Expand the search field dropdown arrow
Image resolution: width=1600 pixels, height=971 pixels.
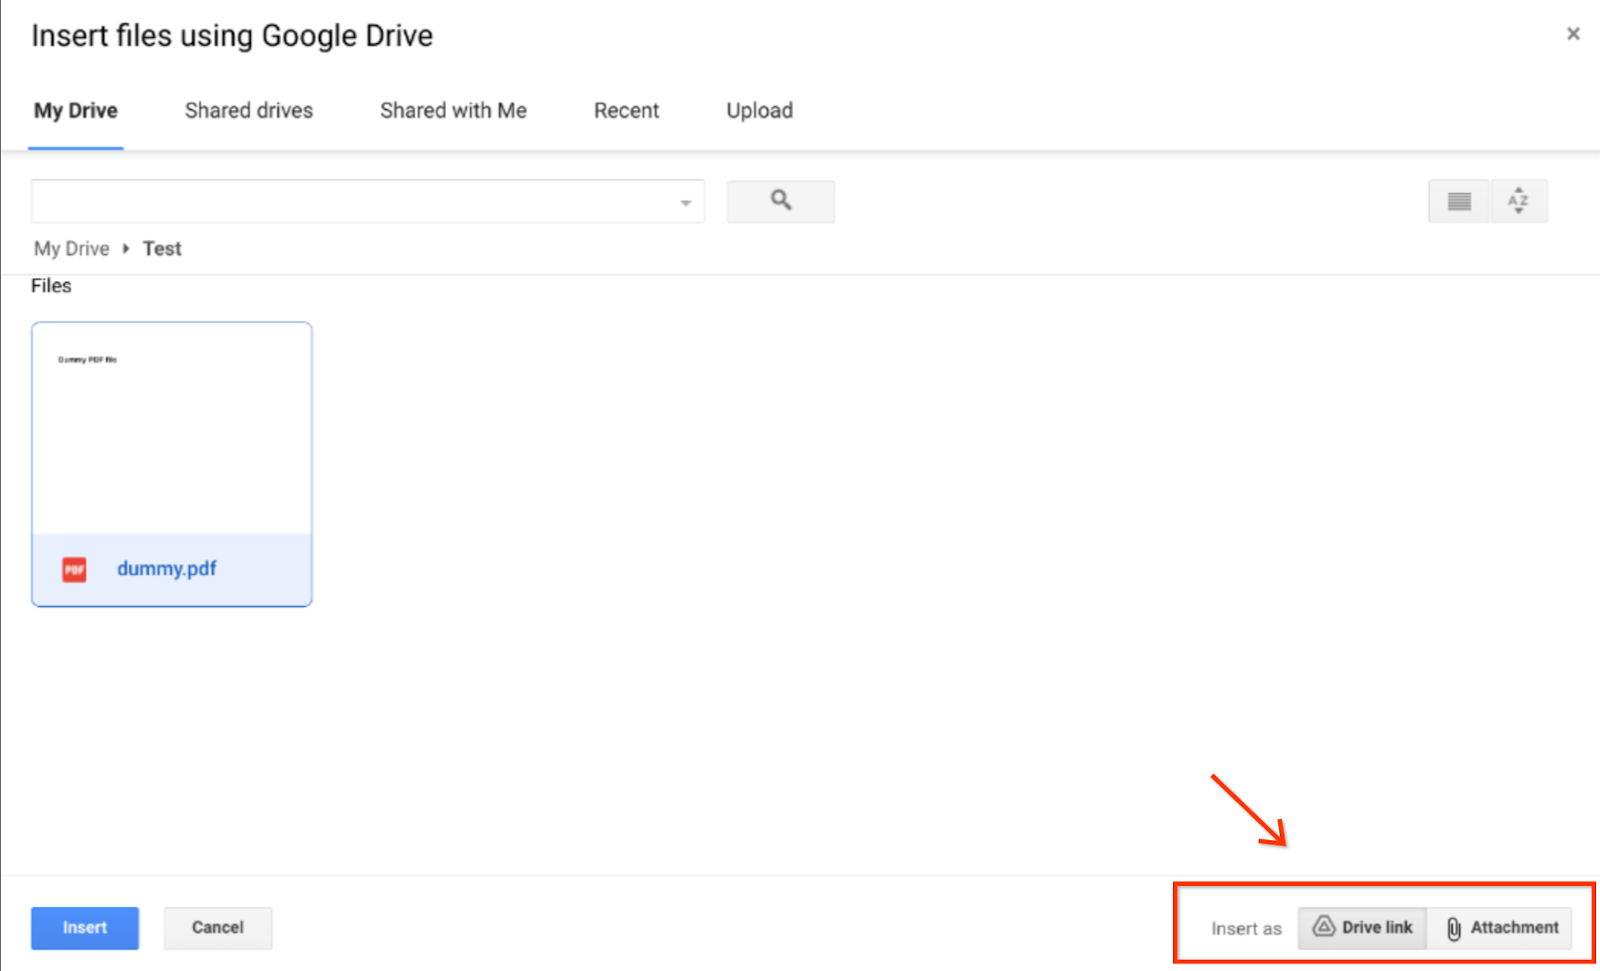coord(686,203)
